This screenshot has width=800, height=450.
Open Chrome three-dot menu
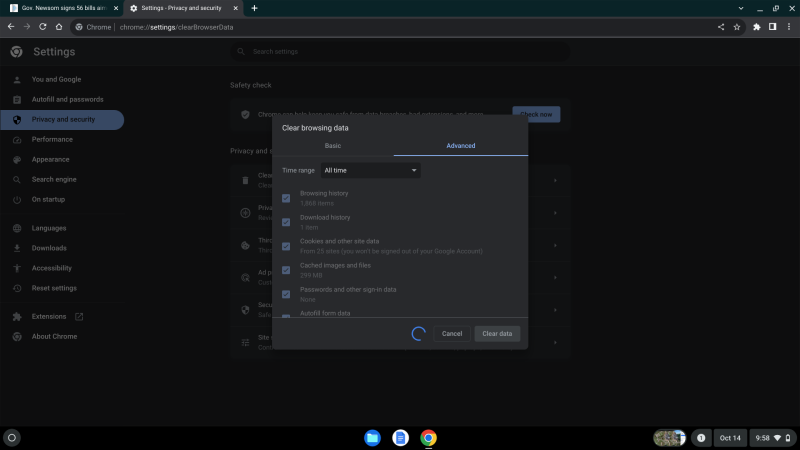click(x=788, y=27)
